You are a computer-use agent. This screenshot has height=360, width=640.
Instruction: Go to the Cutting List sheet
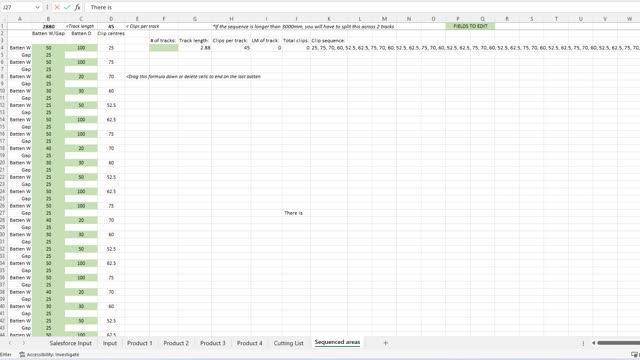[289, 343]
